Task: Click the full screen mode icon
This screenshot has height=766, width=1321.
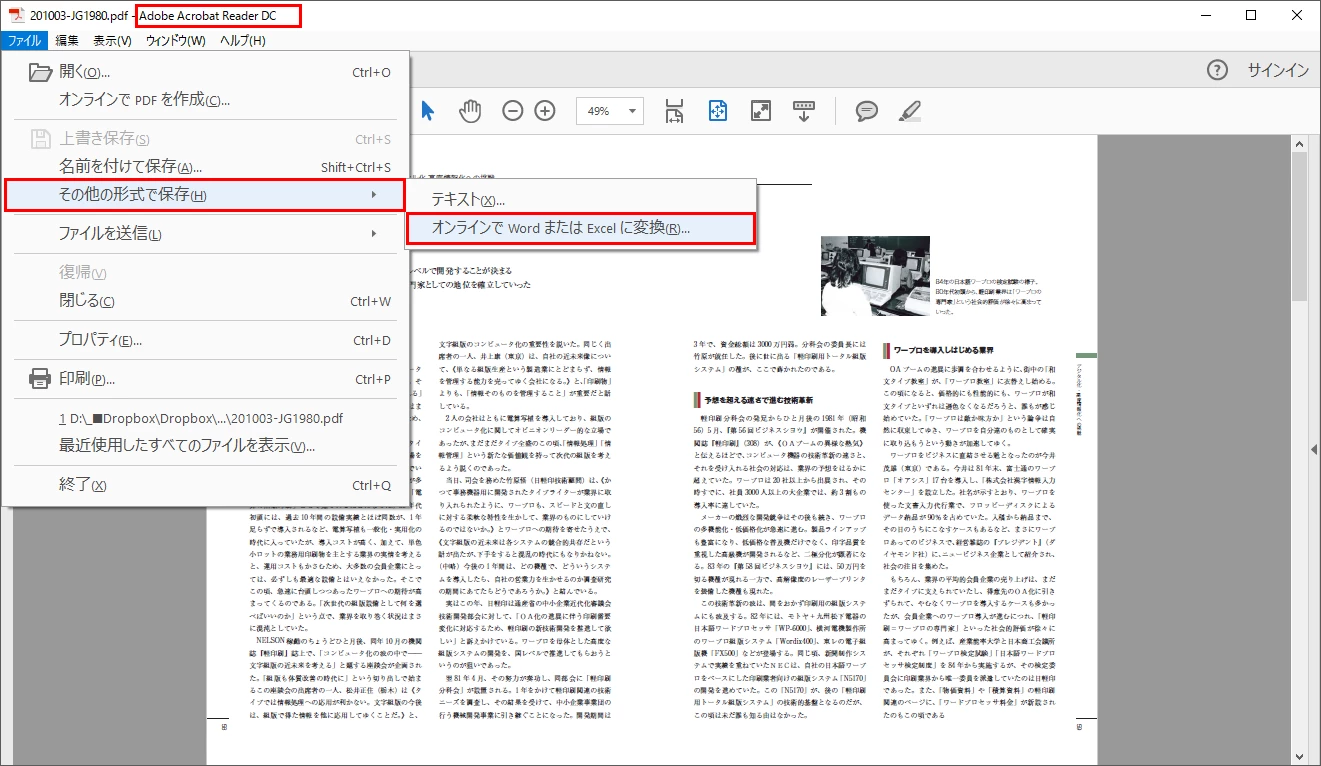Action: 760,111
